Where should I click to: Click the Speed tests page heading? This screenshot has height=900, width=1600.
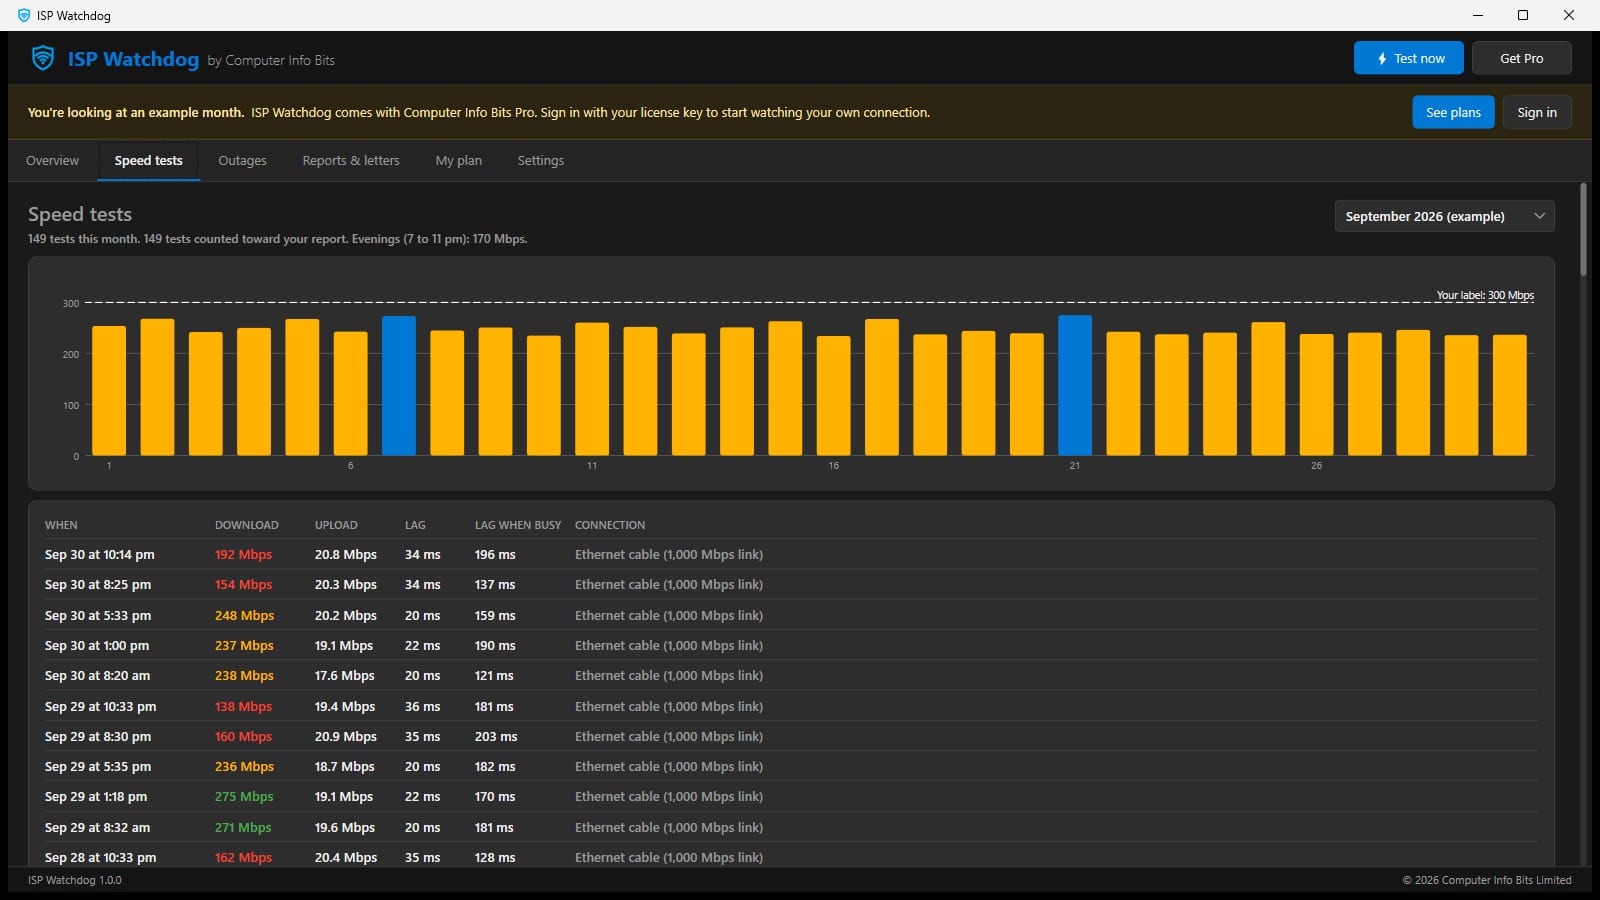coord(80,214)
